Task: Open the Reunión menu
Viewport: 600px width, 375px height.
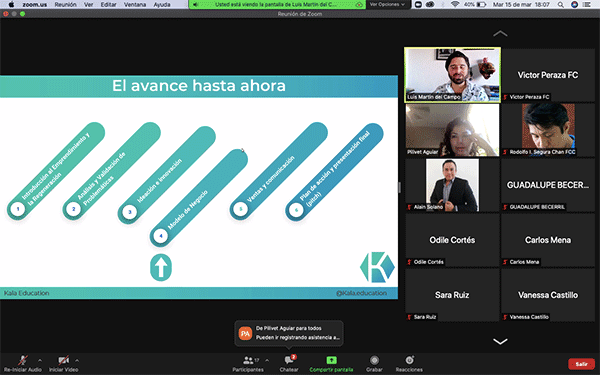Action: click(x=65, y=5)
